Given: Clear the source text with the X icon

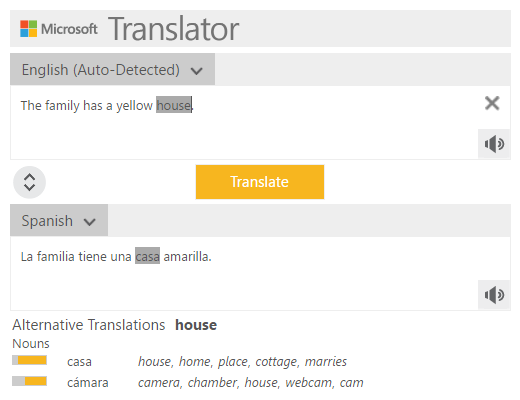Looking at the screenshot, I should [492, 103].
